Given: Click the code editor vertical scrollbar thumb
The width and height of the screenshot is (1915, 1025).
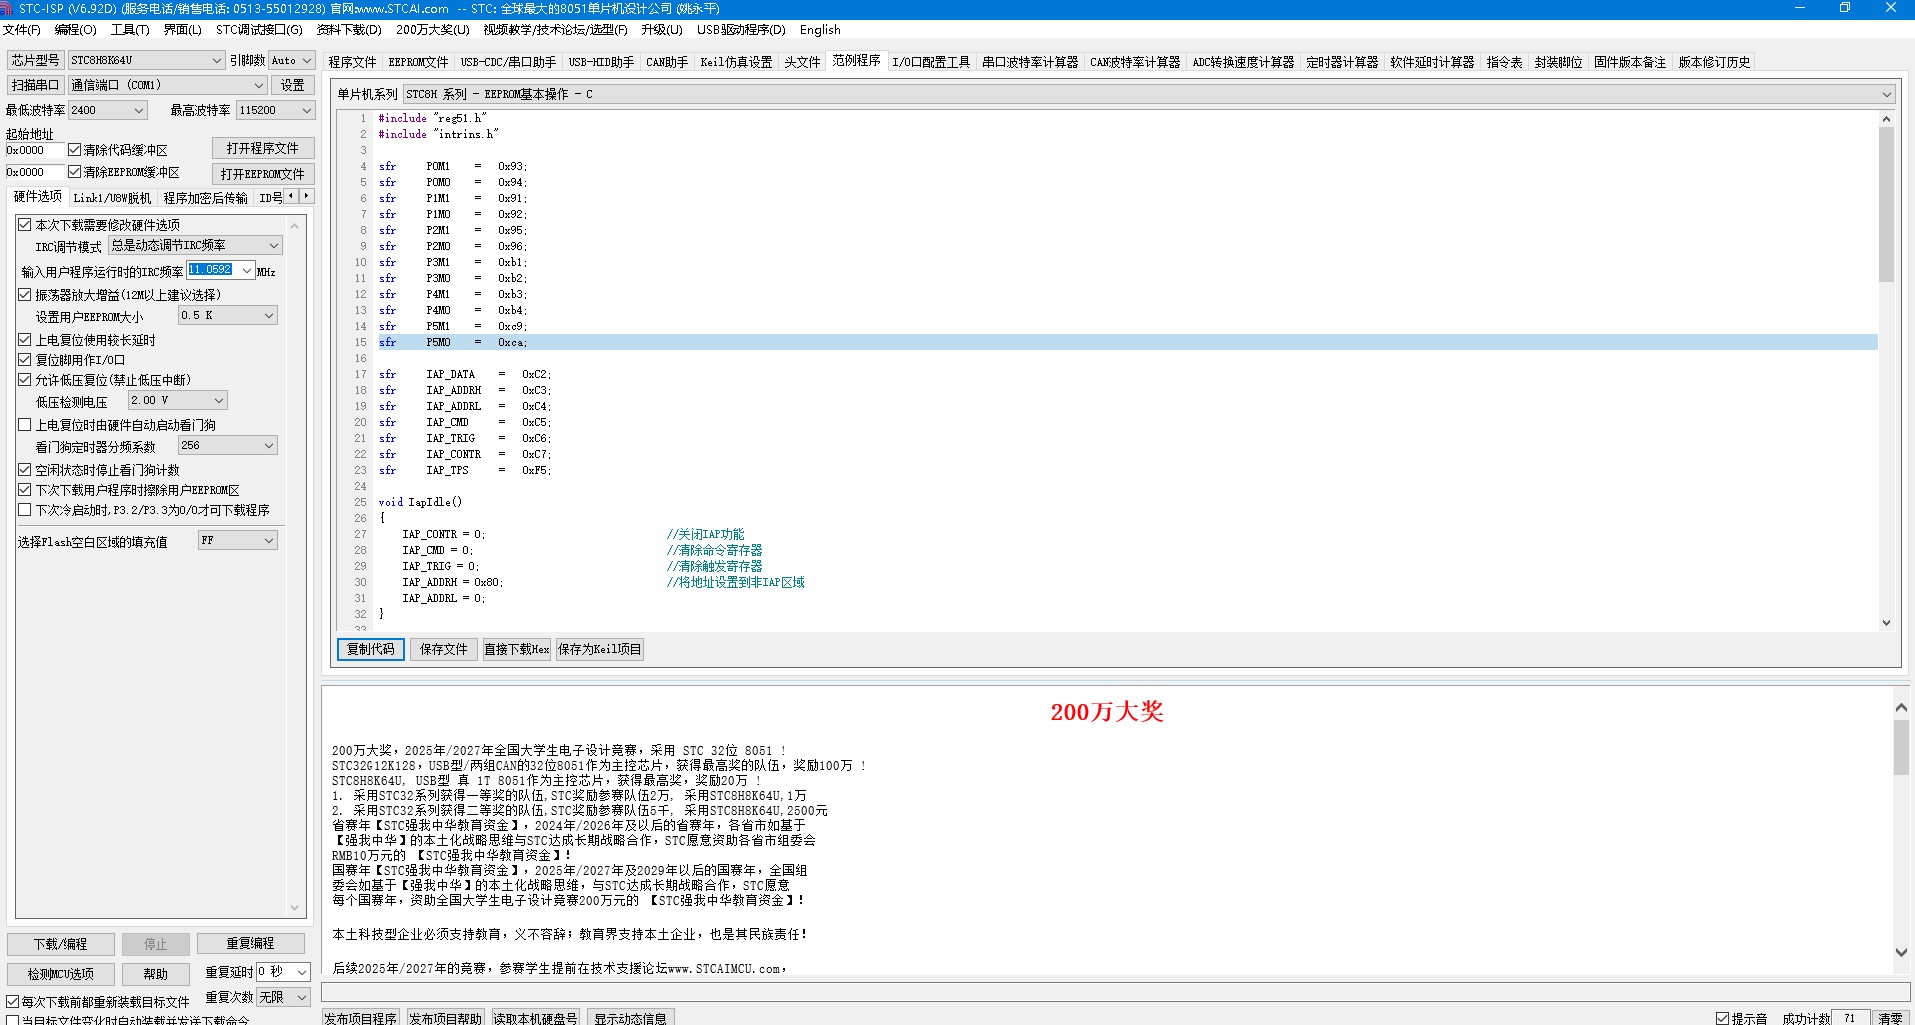Looking at the screenshot, I should coord(1886,205).
